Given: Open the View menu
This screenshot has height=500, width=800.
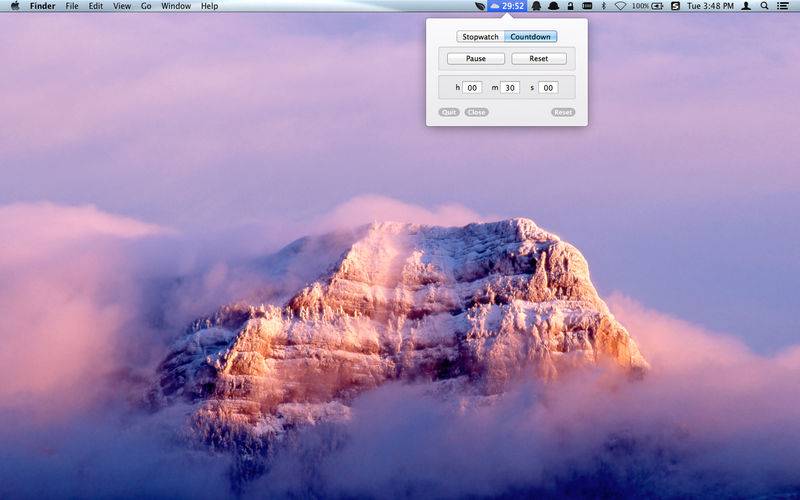Looking at the screenshot, I should [x=122, y=6].
